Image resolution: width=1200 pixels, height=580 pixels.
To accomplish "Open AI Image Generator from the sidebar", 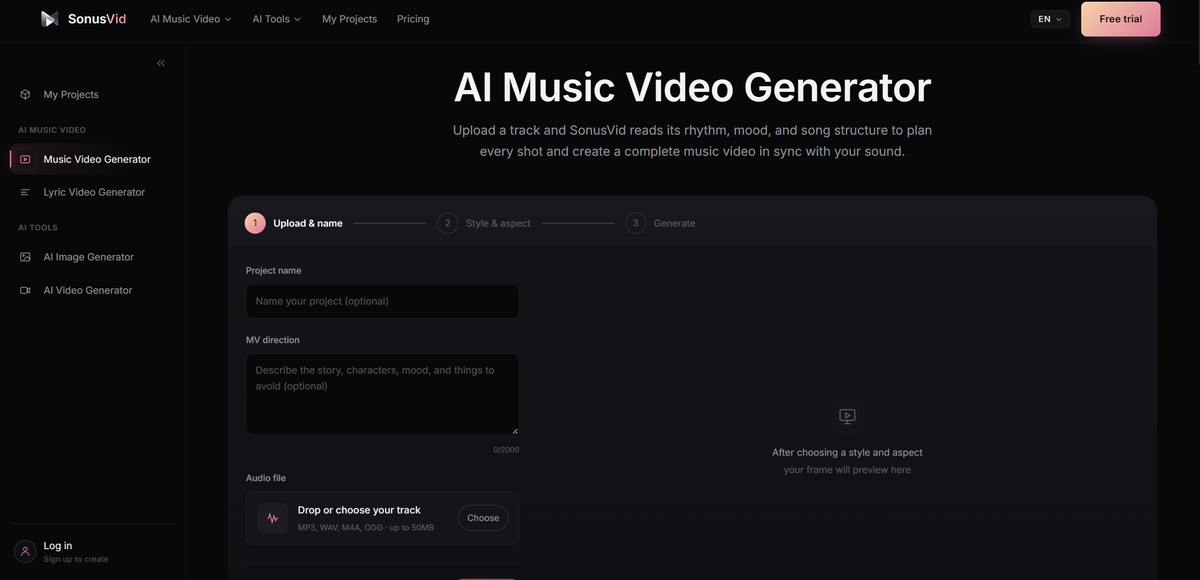I will click(x=93, y=257).
